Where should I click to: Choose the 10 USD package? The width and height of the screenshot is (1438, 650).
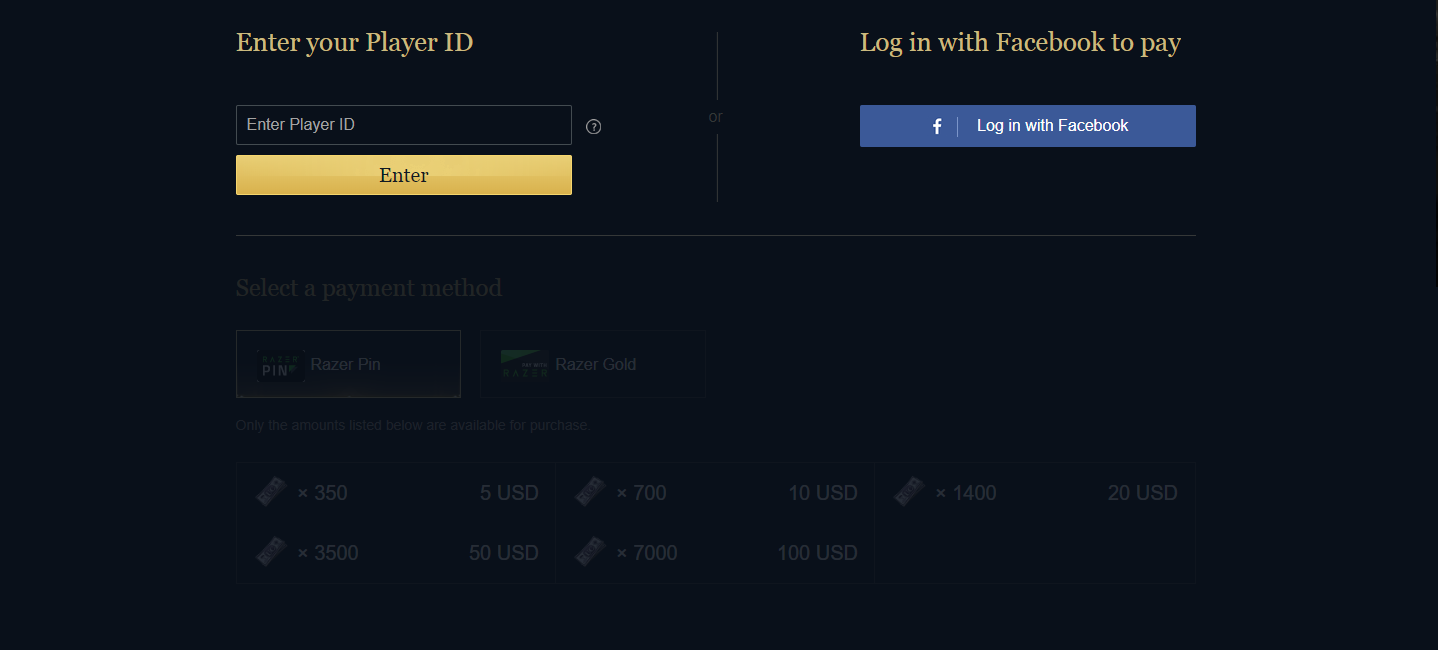715,492
